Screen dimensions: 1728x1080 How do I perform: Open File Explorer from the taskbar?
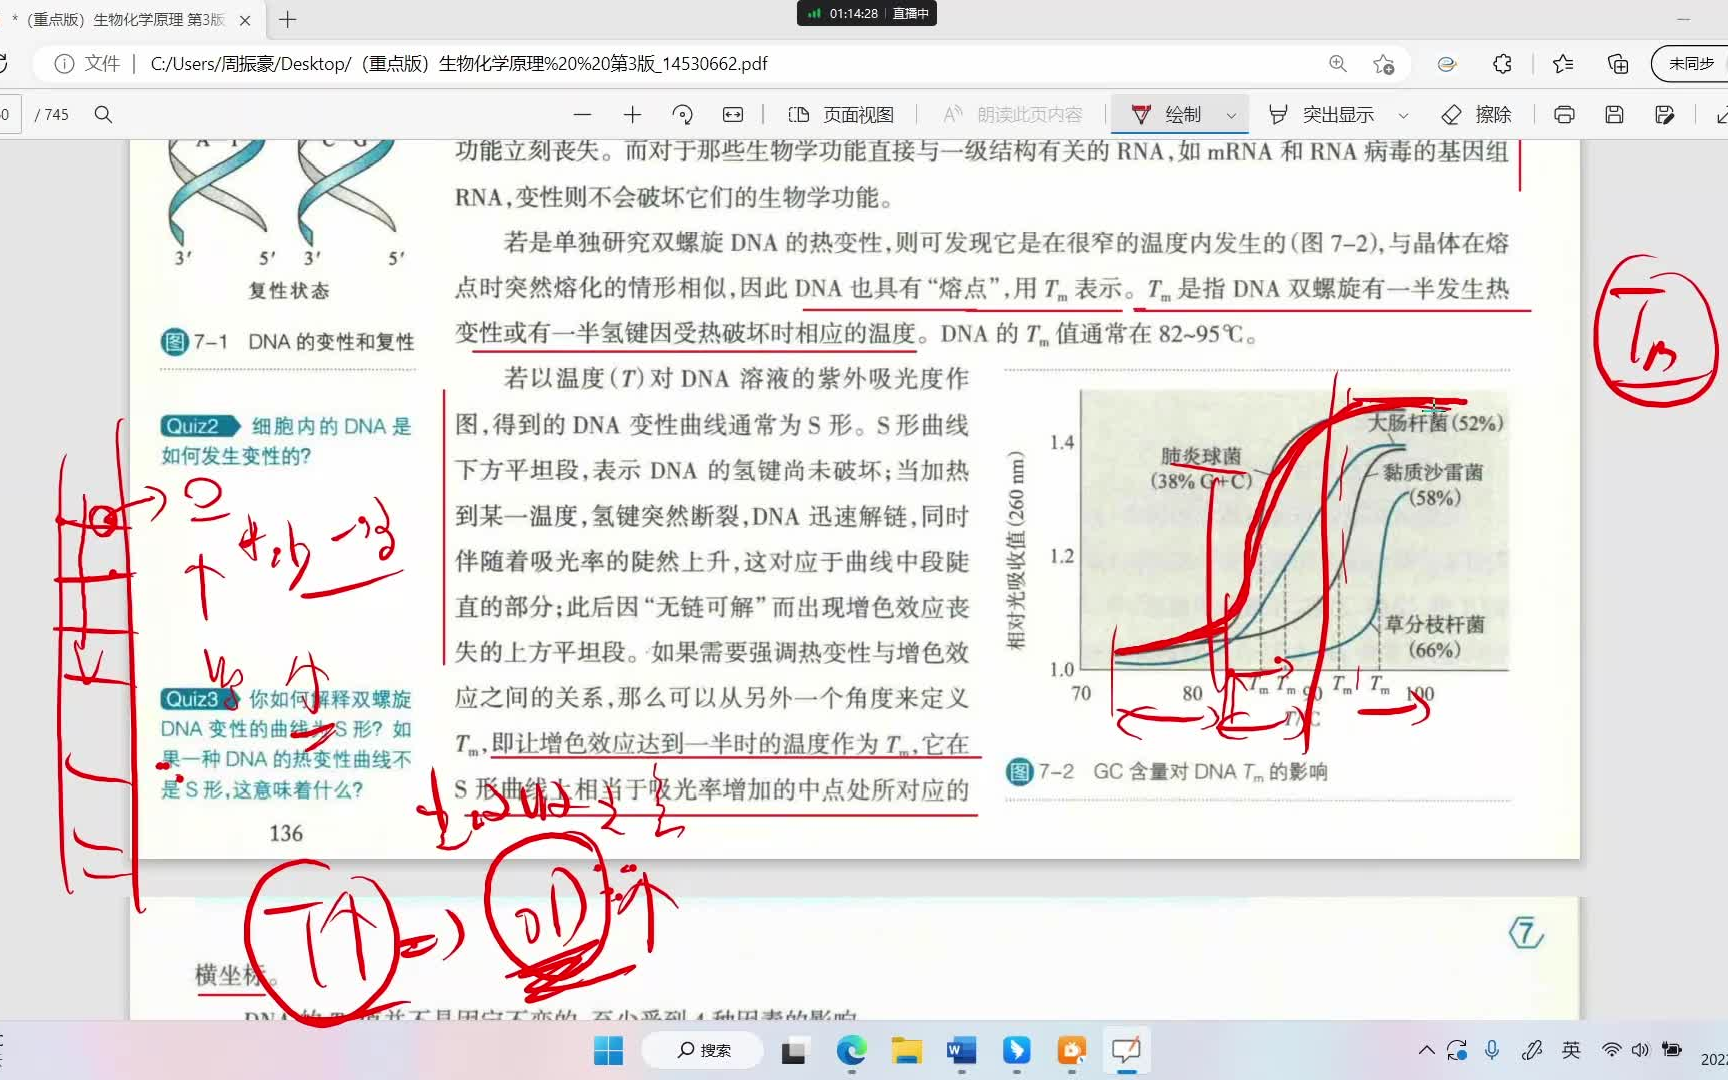pos(907,1050)
